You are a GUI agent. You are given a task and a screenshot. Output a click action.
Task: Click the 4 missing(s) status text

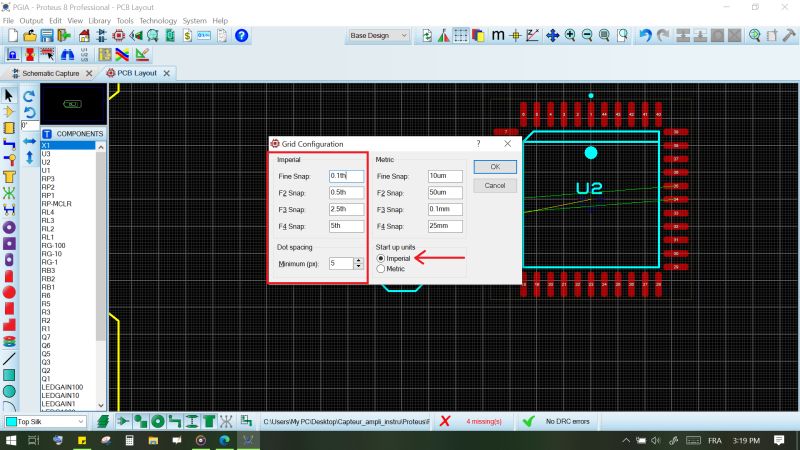click(x=484, y=421)
